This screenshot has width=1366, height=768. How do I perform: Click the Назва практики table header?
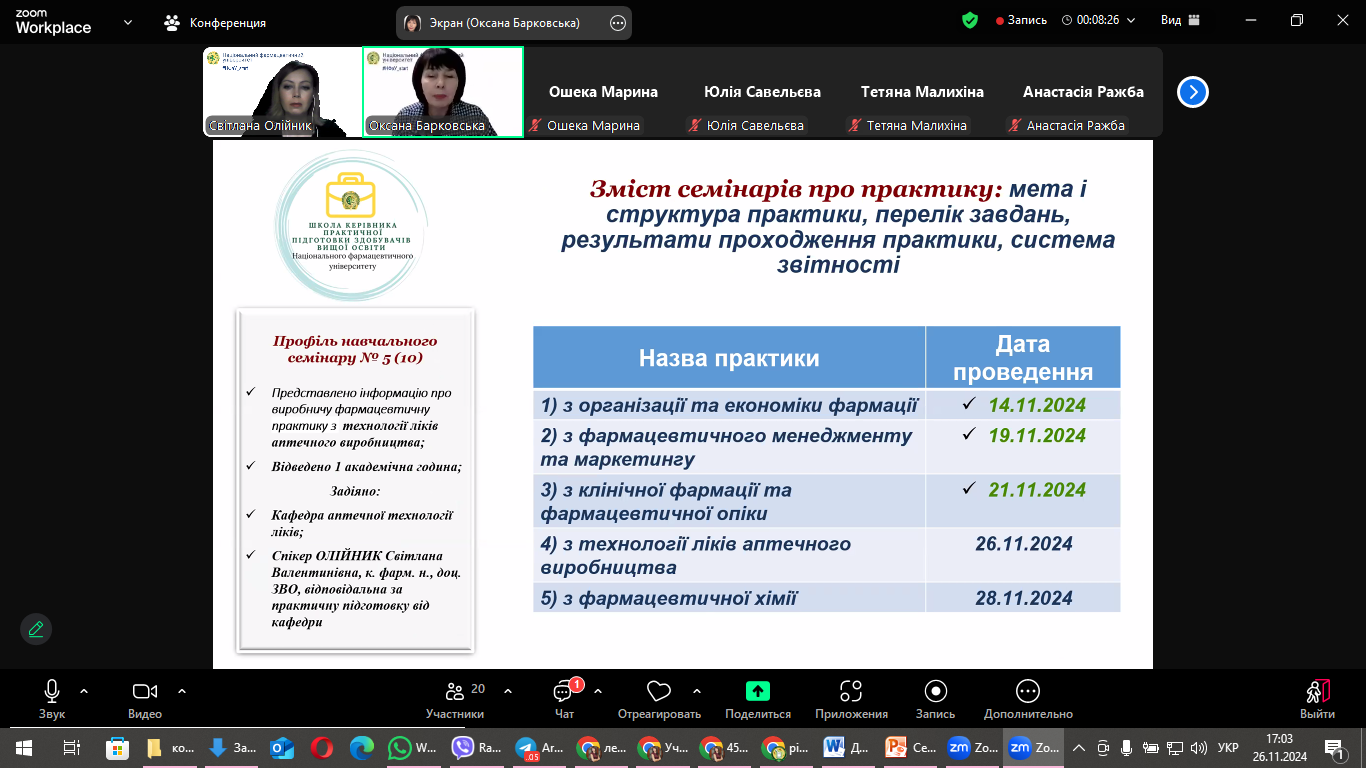729,358
